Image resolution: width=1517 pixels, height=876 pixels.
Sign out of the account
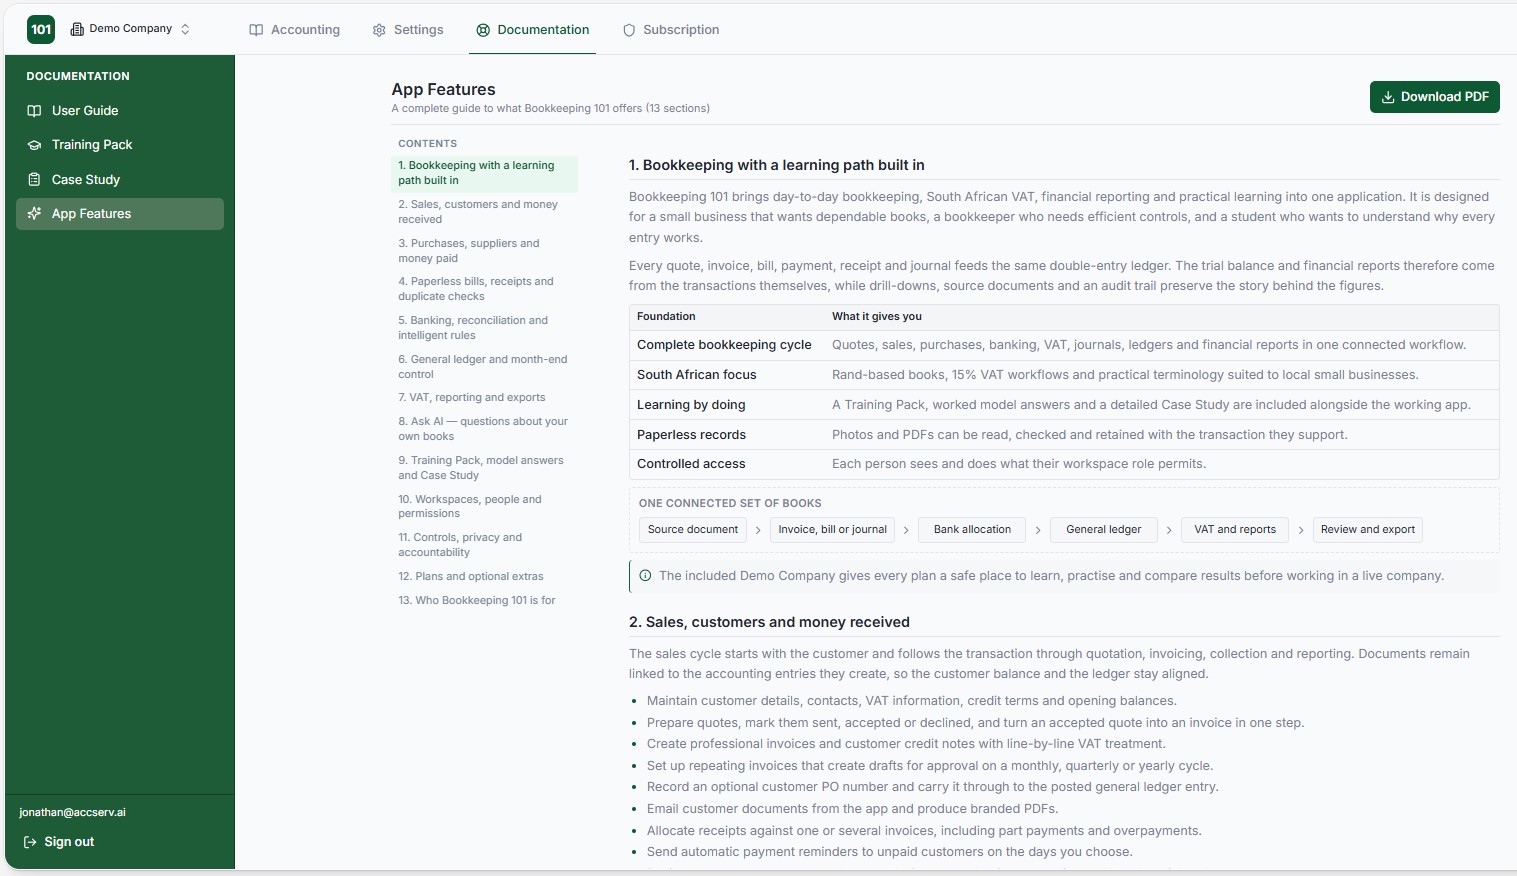coord(59,842)
